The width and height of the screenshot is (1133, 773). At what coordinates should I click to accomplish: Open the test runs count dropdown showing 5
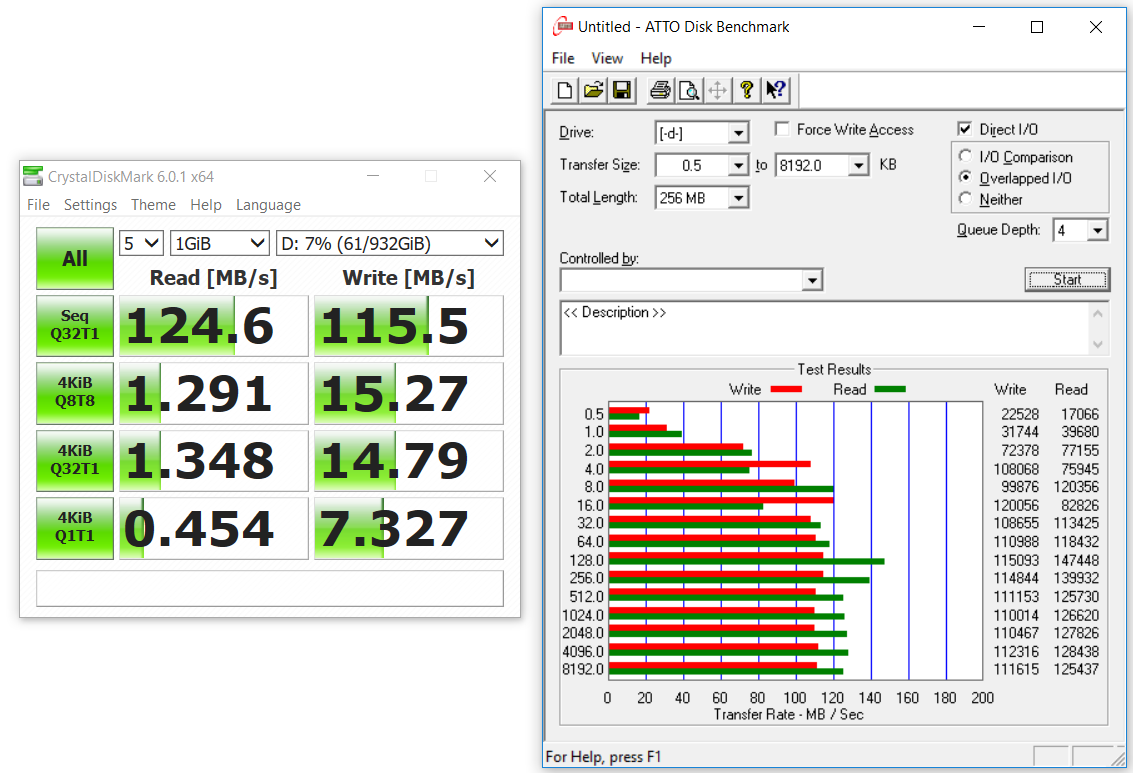(142, 243)
